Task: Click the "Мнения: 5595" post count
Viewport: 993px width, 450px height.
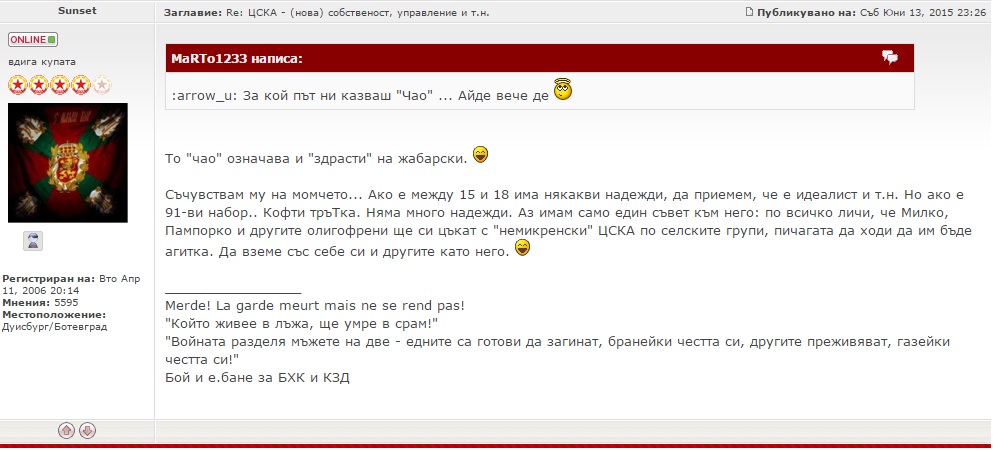Action: pos(40,302)
